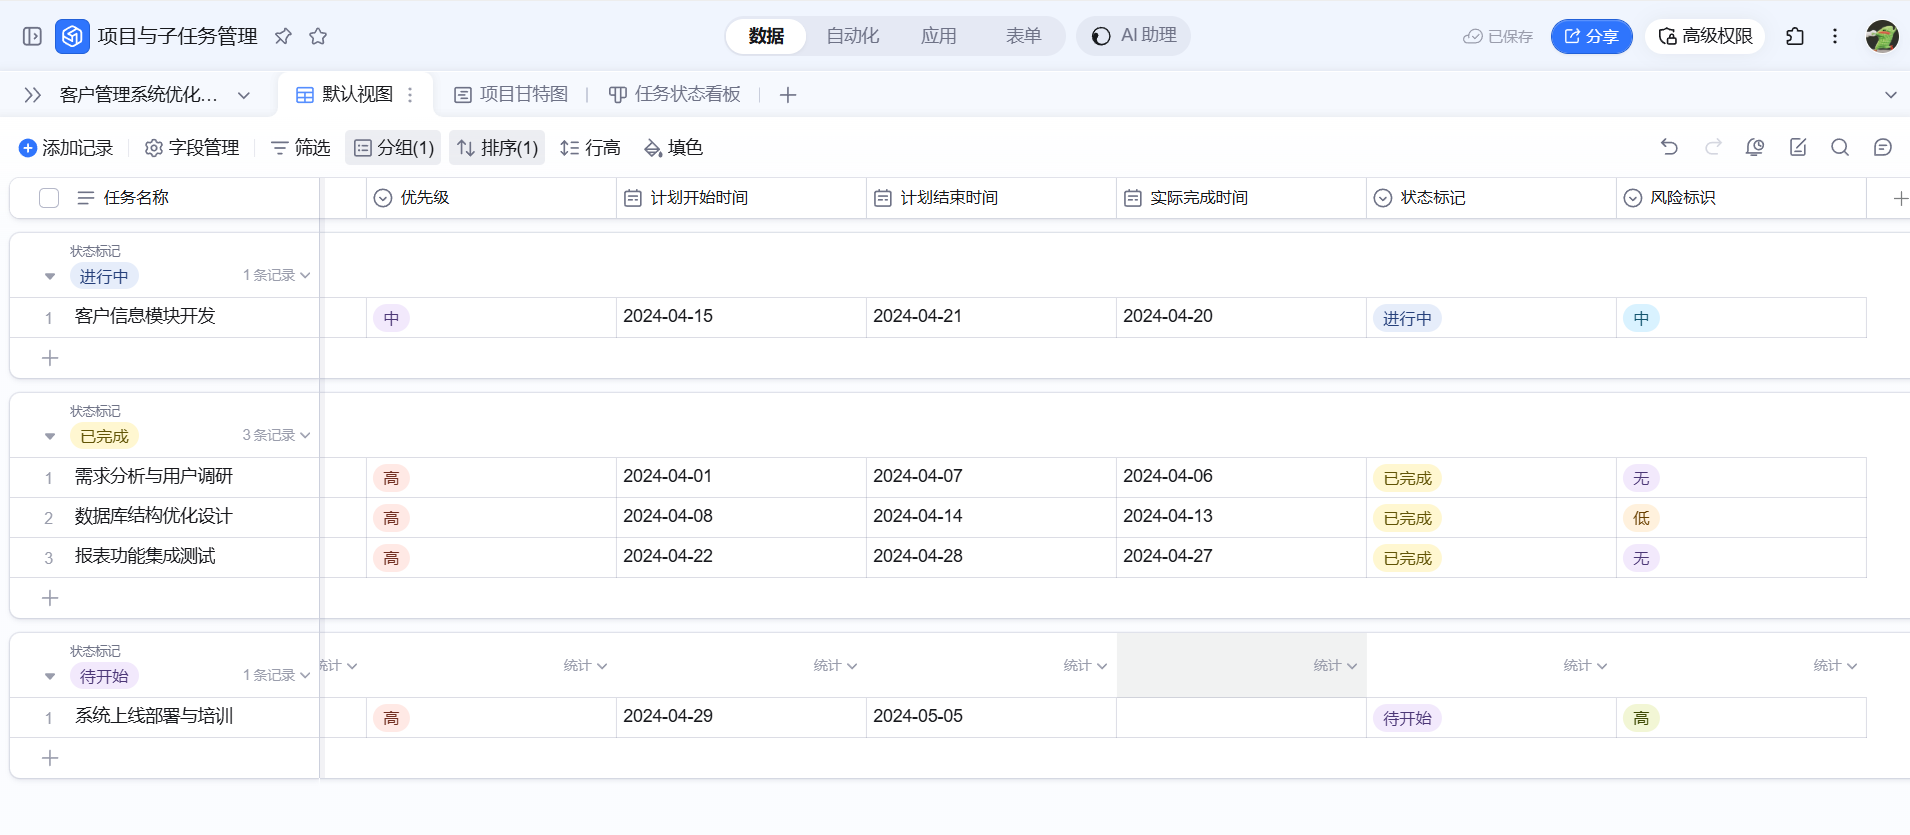Click the extensions puzzle icon

click(x=1795, y=36)
